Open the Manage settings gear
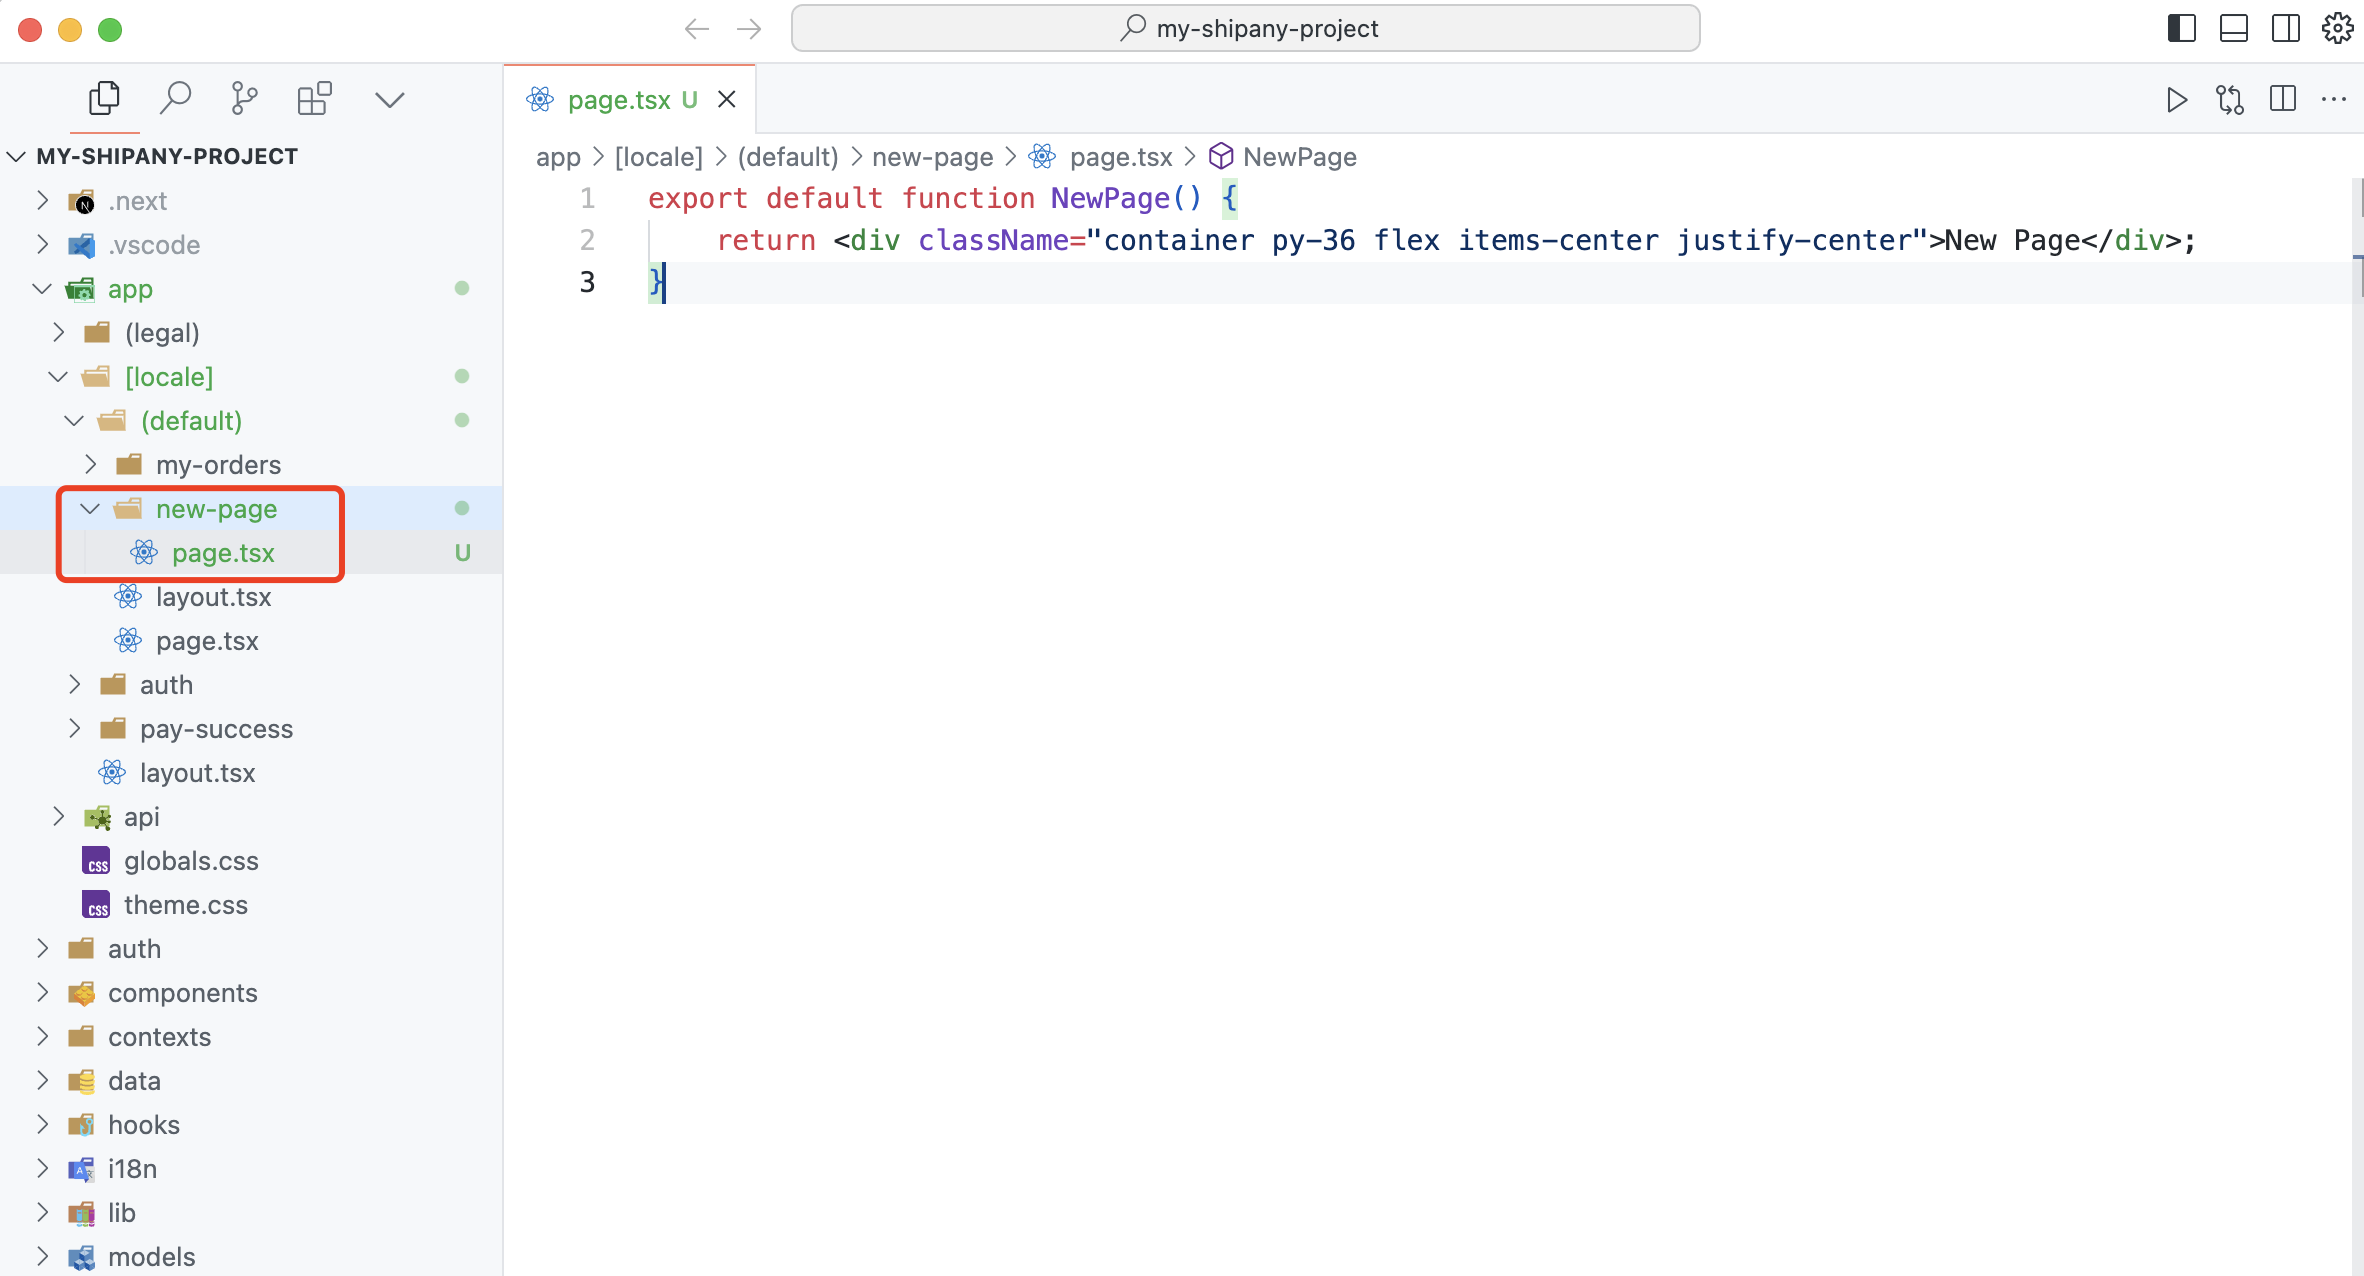 click(x=2337, y=28)
